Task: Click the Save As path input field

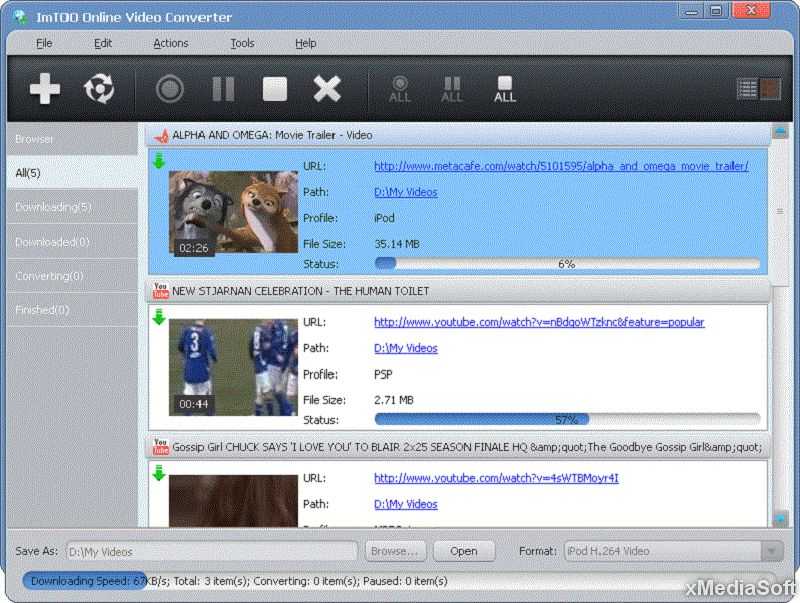Action: [x=212, y=551]
